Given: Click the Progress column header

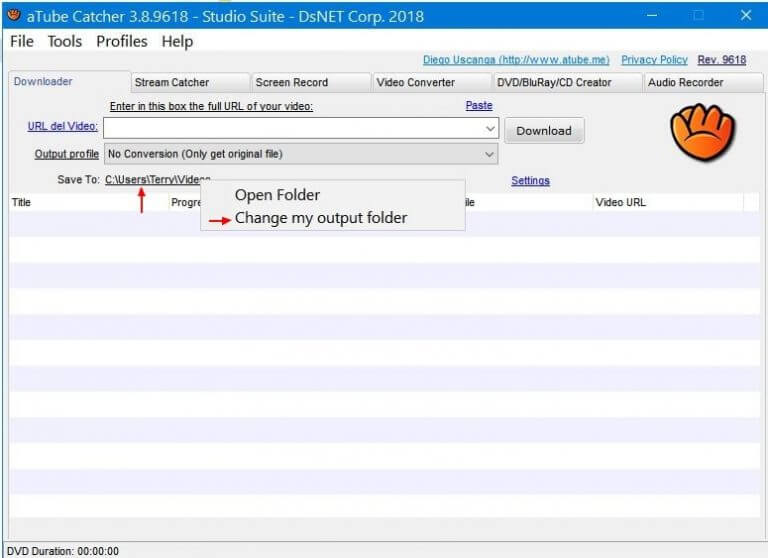Looking at the screenshot, I should pyautogui.click(x=186, y=202).
